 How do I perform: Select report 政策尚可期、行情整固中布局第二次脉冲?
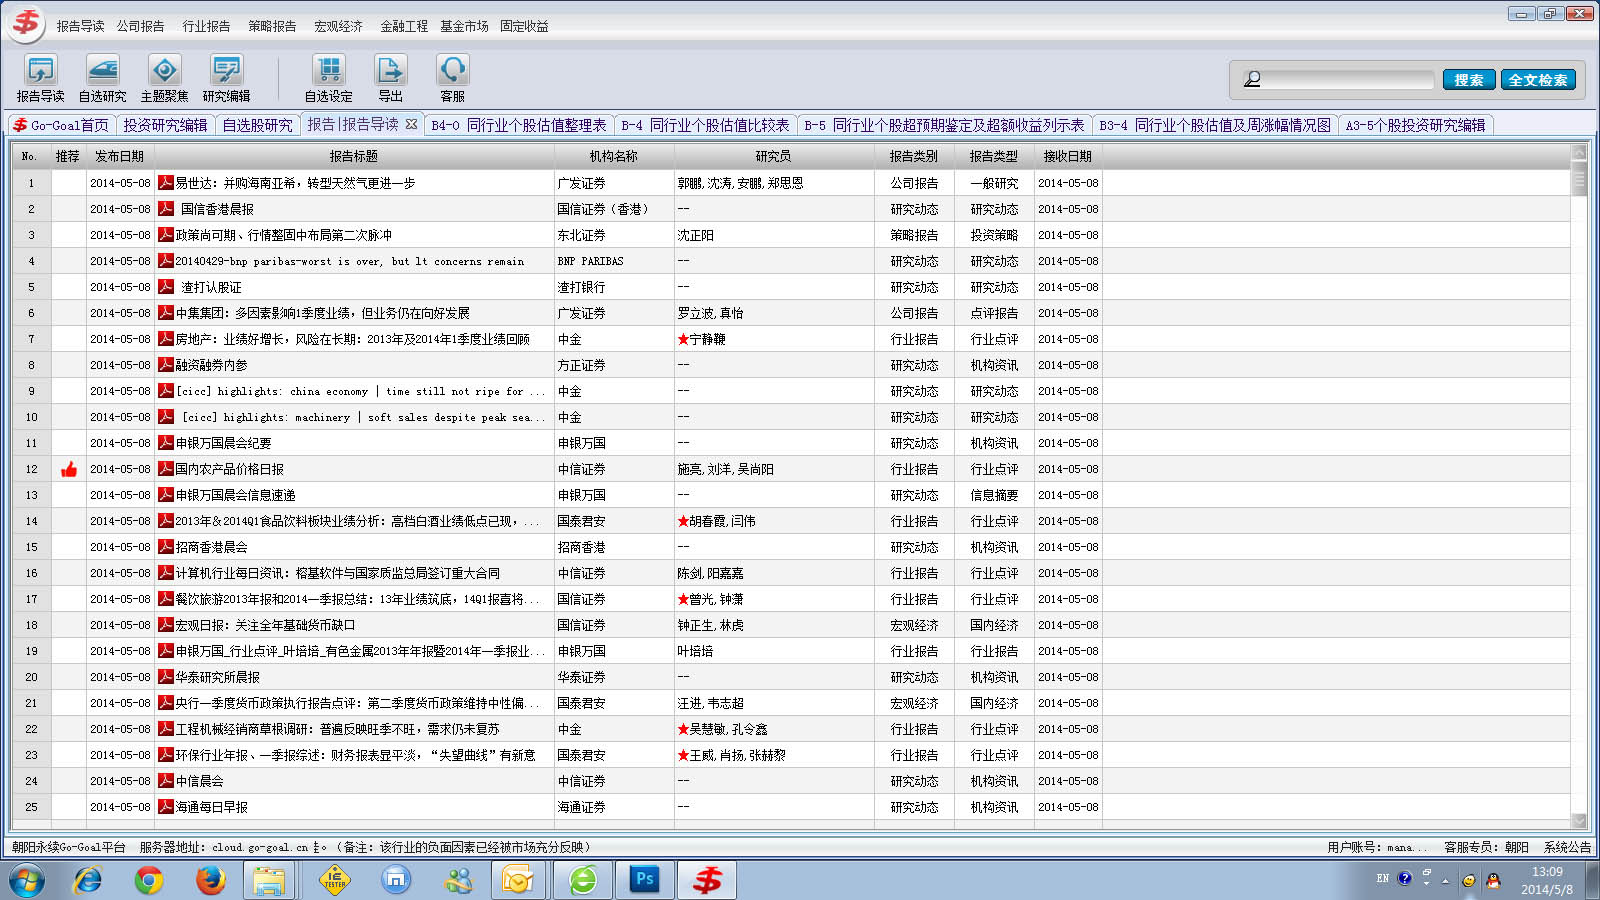pos(283,235)
